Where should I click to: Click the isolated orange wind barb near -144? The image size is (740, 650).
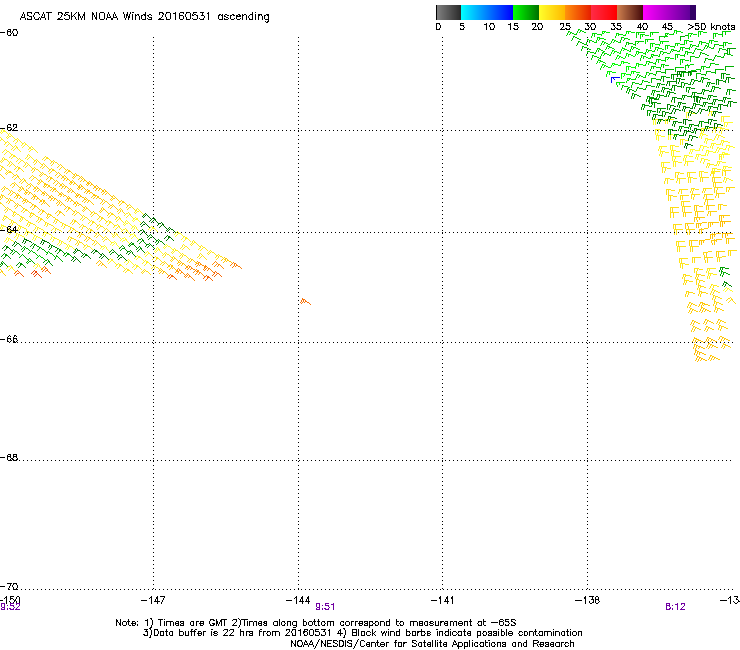click(x=305, y=301)
